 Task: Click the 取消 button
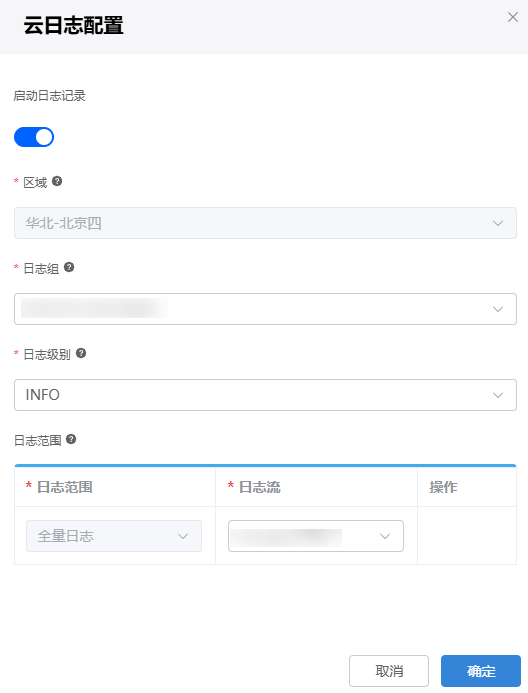(389, 671)
